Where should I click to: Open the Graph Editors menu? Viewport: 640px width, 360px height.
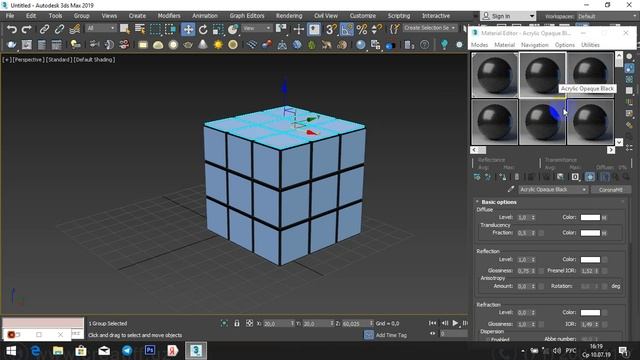coord(247,16)
